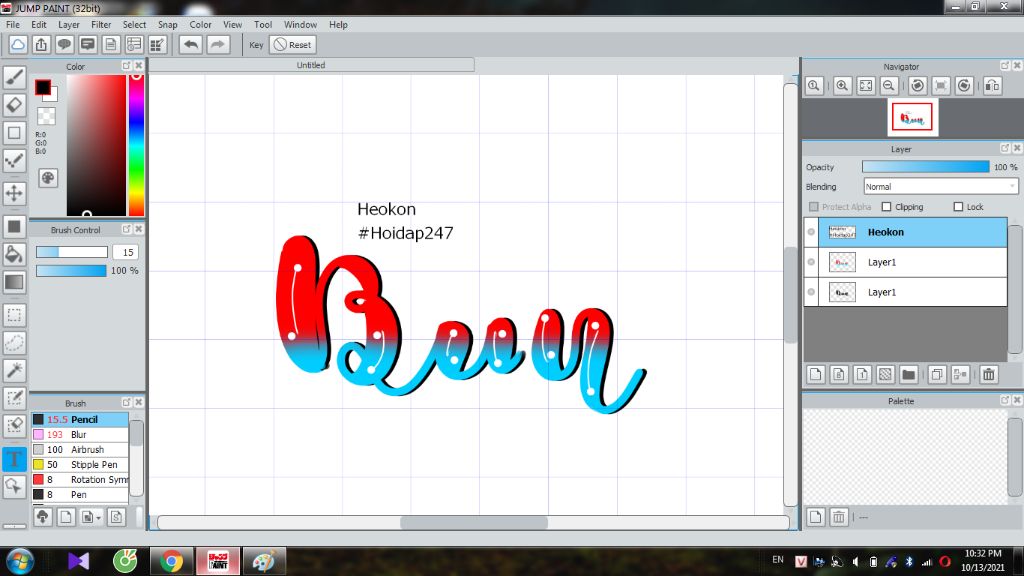The width and height of the screenshot is (1024, 576).
Task: Open Chrome from the taskbar
Action: pyautogui.click(x=171, y=561)
